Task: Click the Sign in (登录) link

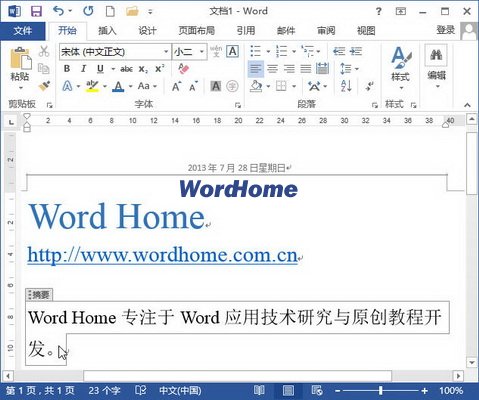Action: (x=445, y=30)
